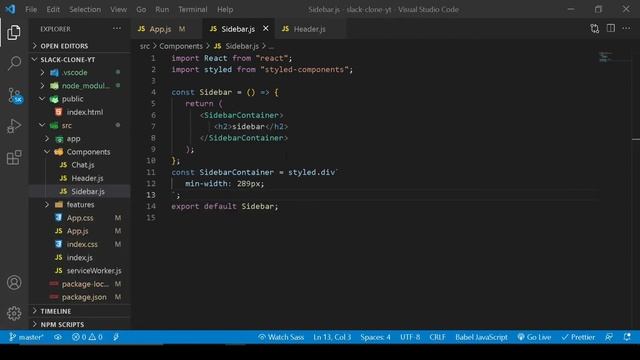Click the errors and warnings count in status bar
Image resolution: width=640 pixels, height=360 pixels.
pyautogui.click(x=87, y=337)
